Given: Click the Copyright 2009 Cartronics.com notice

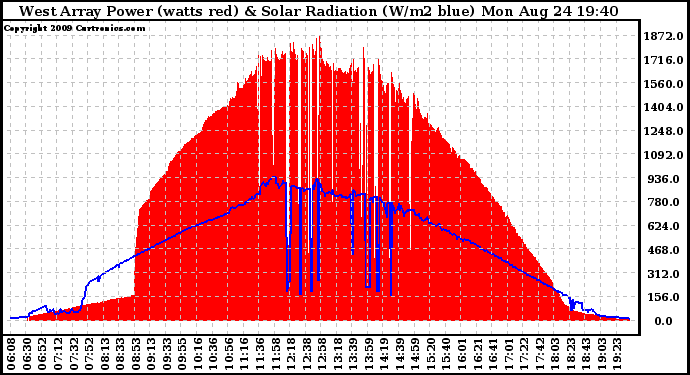Looking at the screenshot, I should [74, 28].
